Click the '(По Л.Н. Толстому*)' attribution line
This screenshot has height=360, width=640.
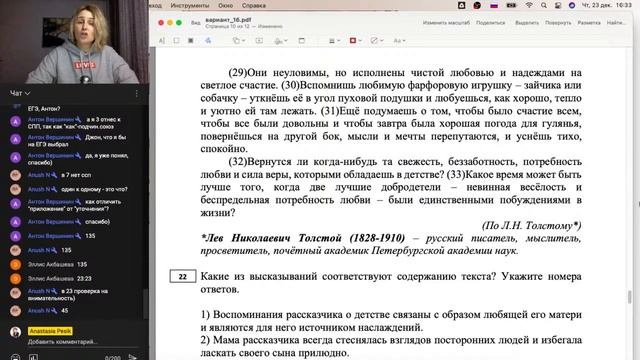tap(531, 225)
